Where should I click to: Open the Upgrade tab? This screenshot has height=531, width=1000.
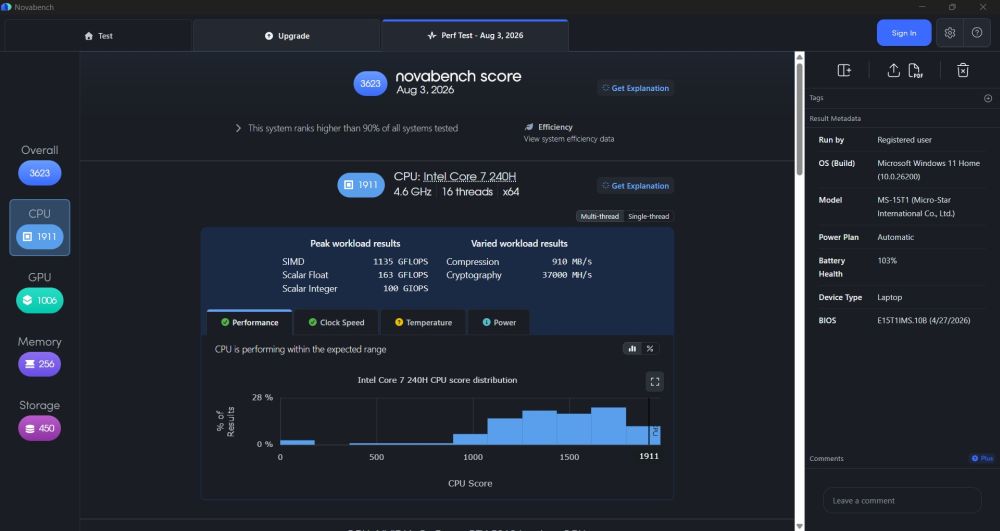coord(287,36)
